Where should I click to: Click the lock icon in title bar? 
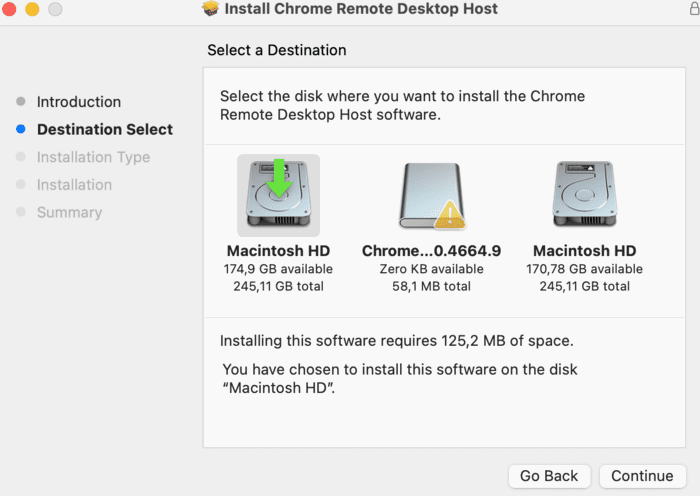(x=694, y=8)
